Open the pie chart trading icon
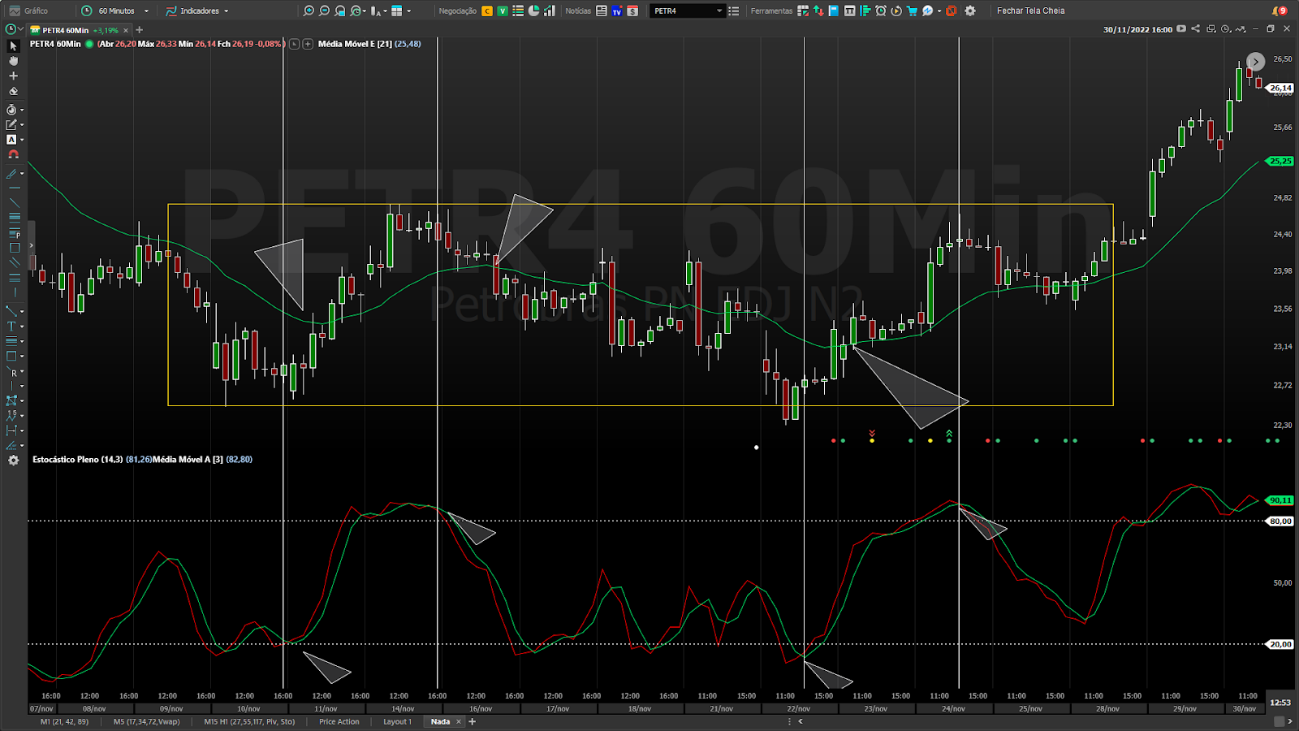 [x=533, y=11]
